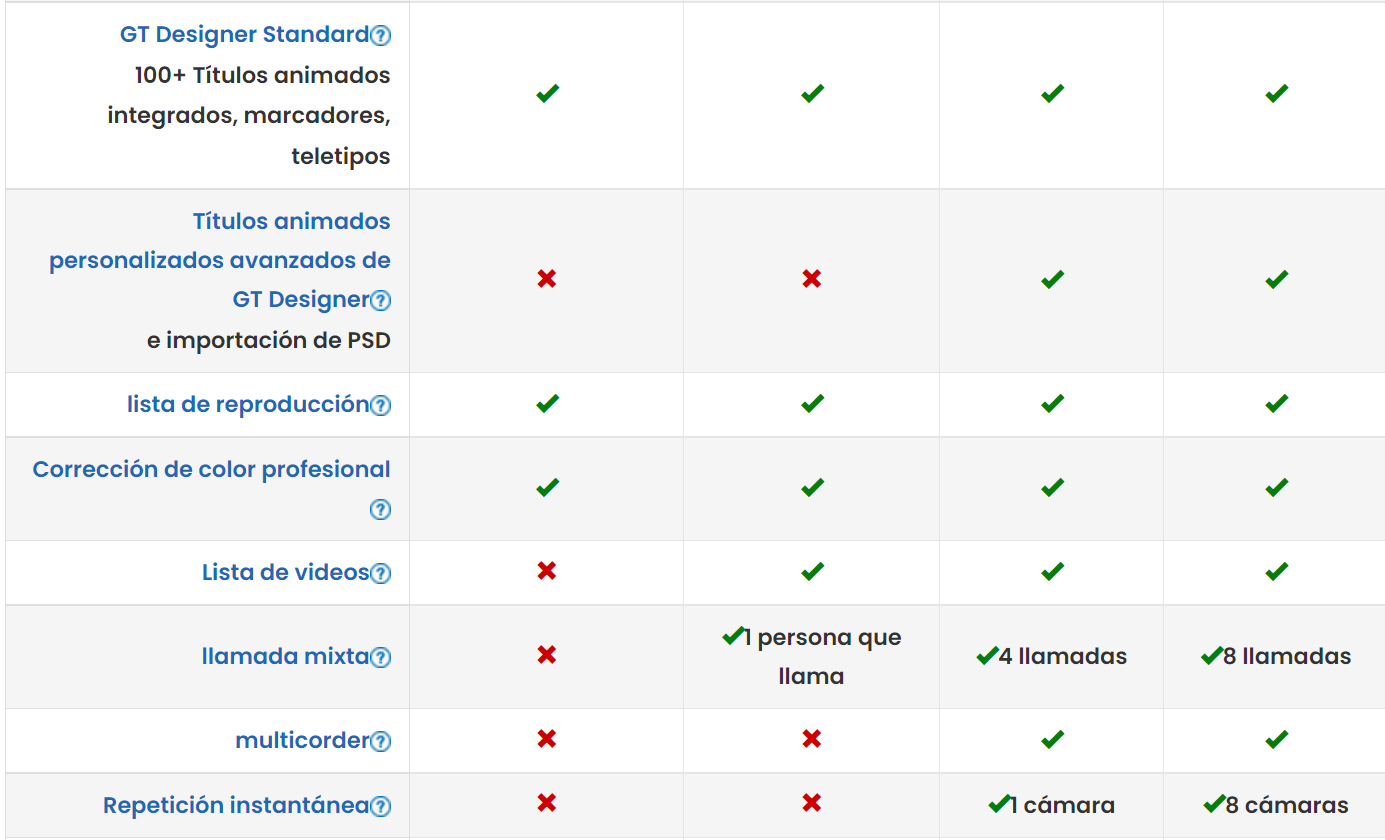Click the 8 llamadas cell
Screen dimensions: 1385x840
point(1276,656)
